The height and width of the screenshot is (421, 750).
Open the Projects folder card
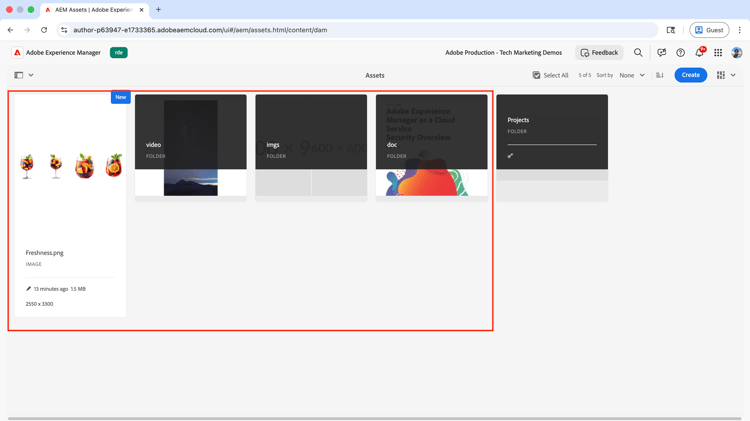pos(552,147)
